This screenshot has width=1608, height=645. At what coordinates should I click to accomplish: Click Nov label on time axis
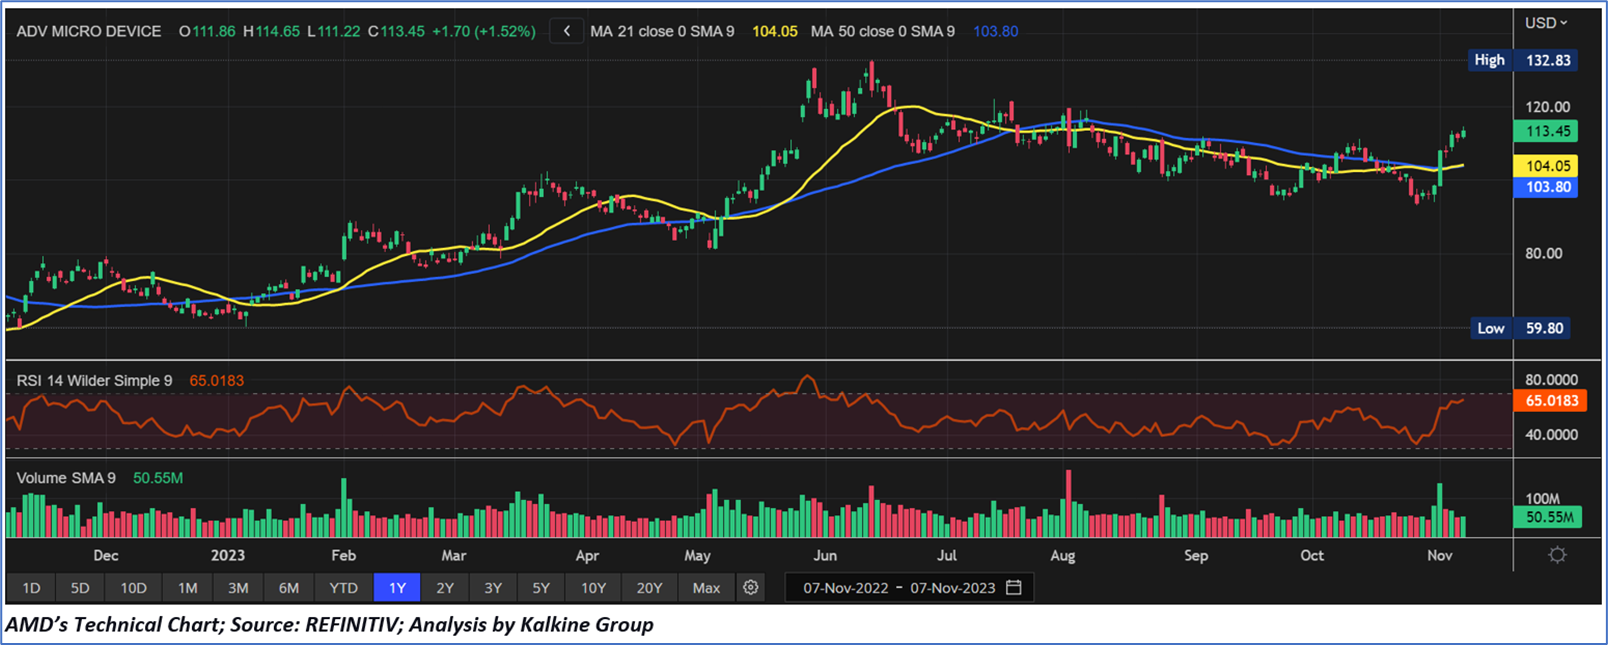pyautogui.click(x=1439, y=555)
